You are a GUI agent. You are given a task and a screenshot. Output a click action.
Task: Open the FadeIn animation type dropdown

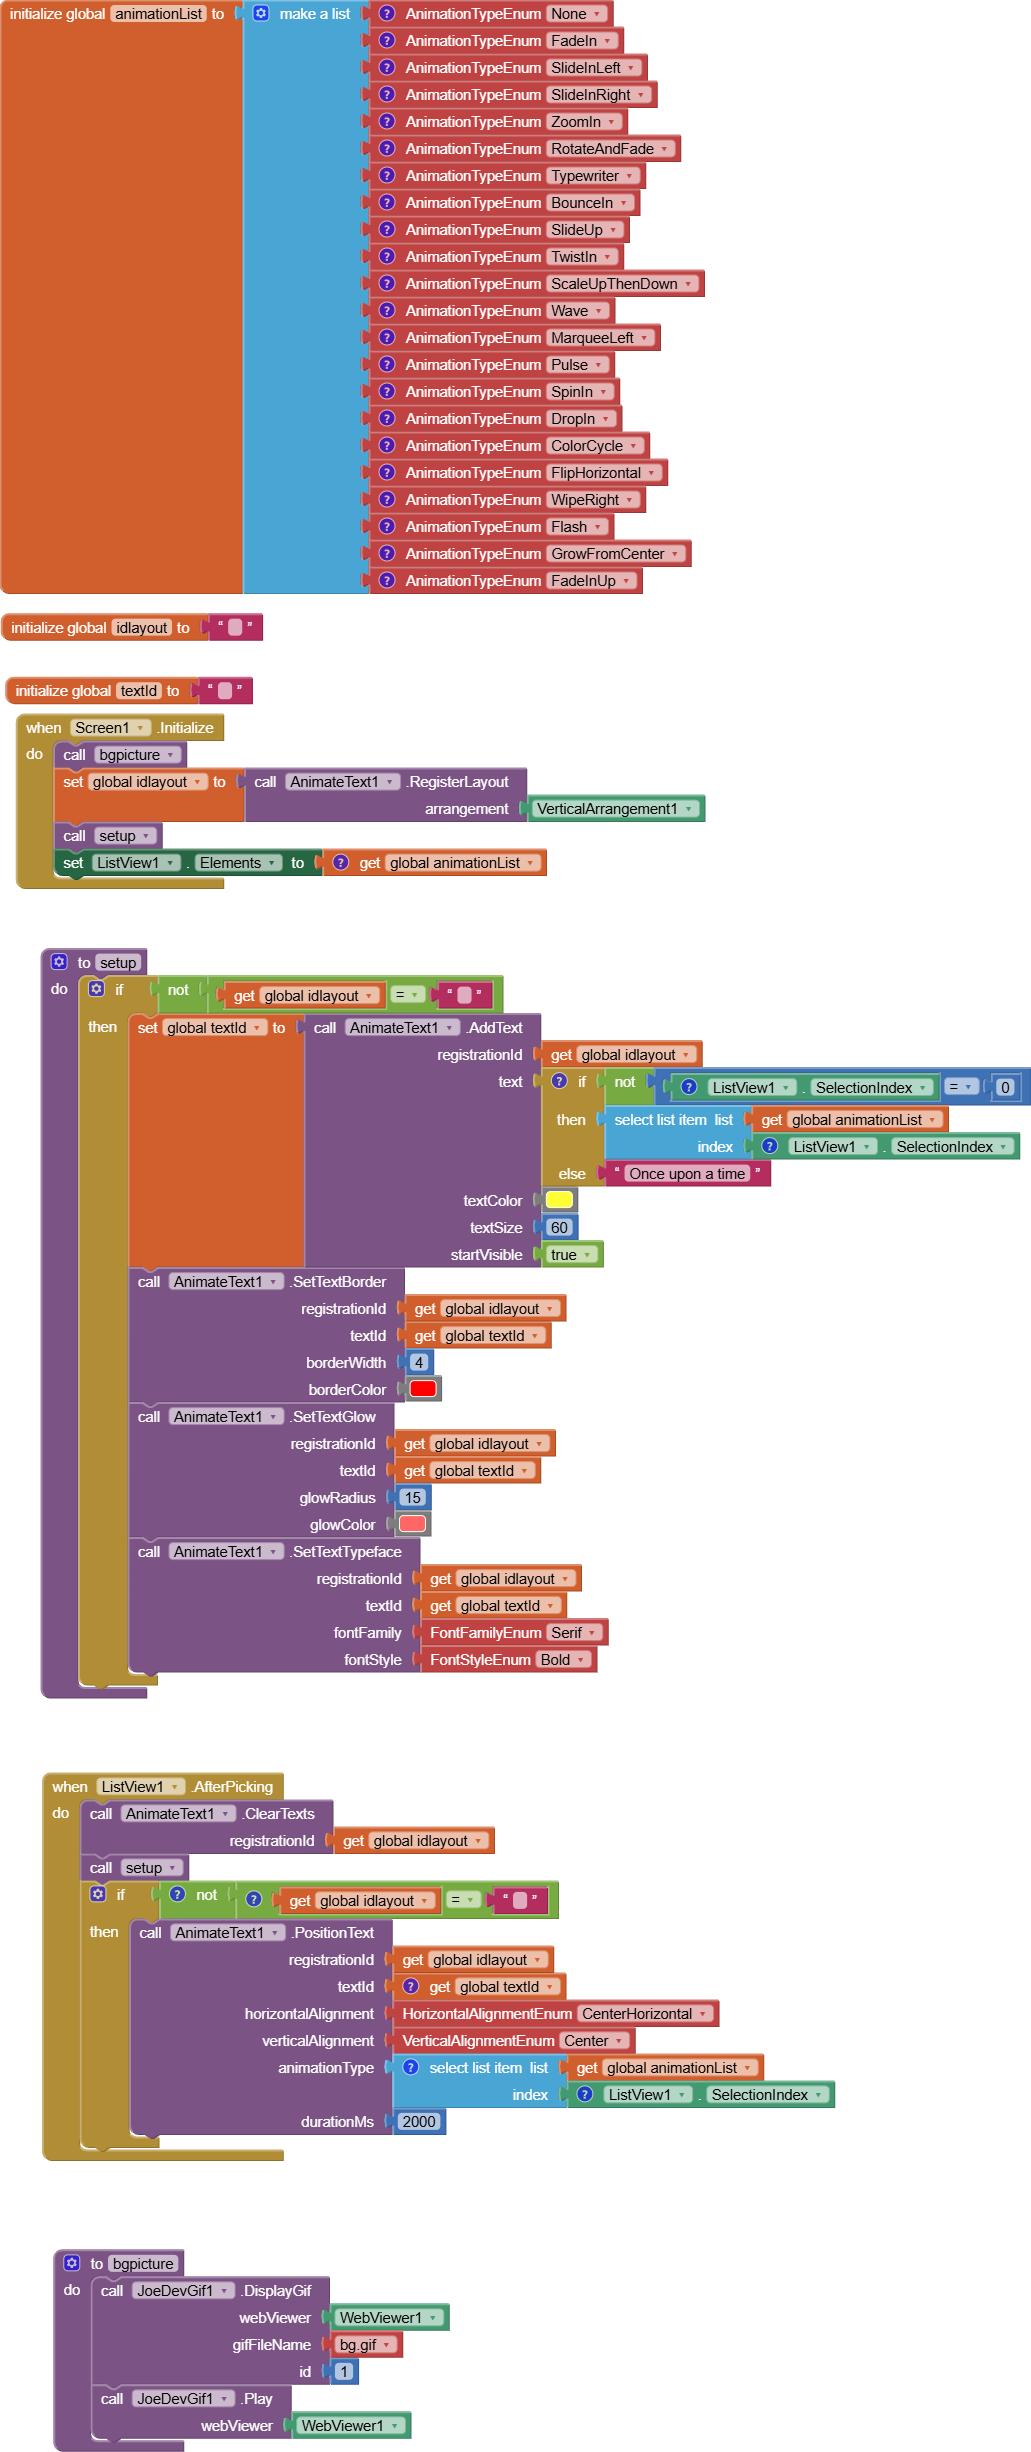(581, 41)
